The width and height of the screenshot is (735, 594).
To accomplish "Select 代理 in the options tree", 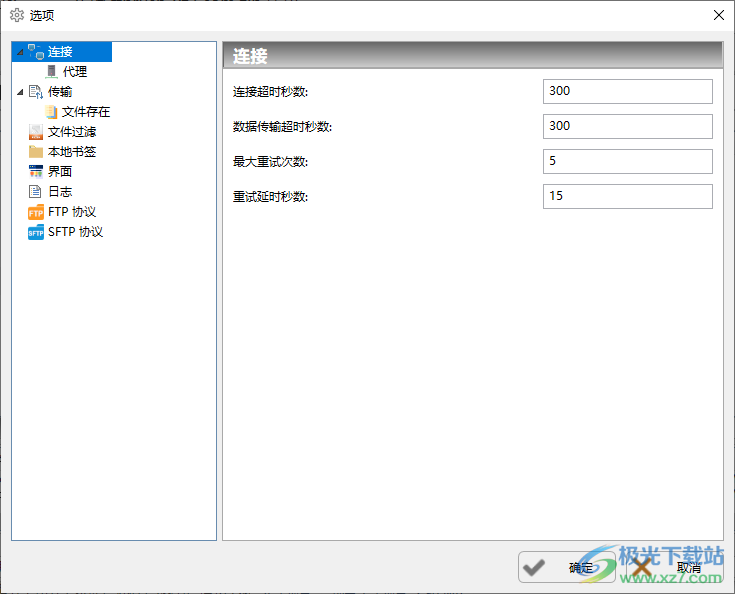I will point(75,72).
